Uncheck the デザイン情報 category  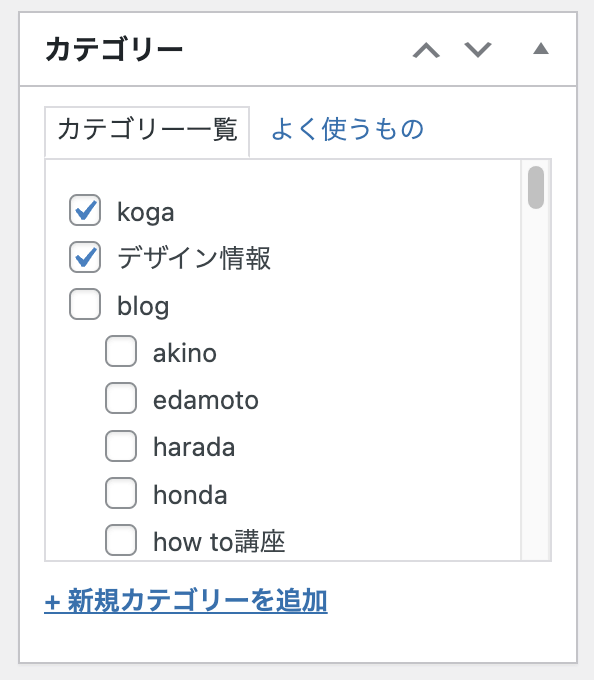(85, 257)
